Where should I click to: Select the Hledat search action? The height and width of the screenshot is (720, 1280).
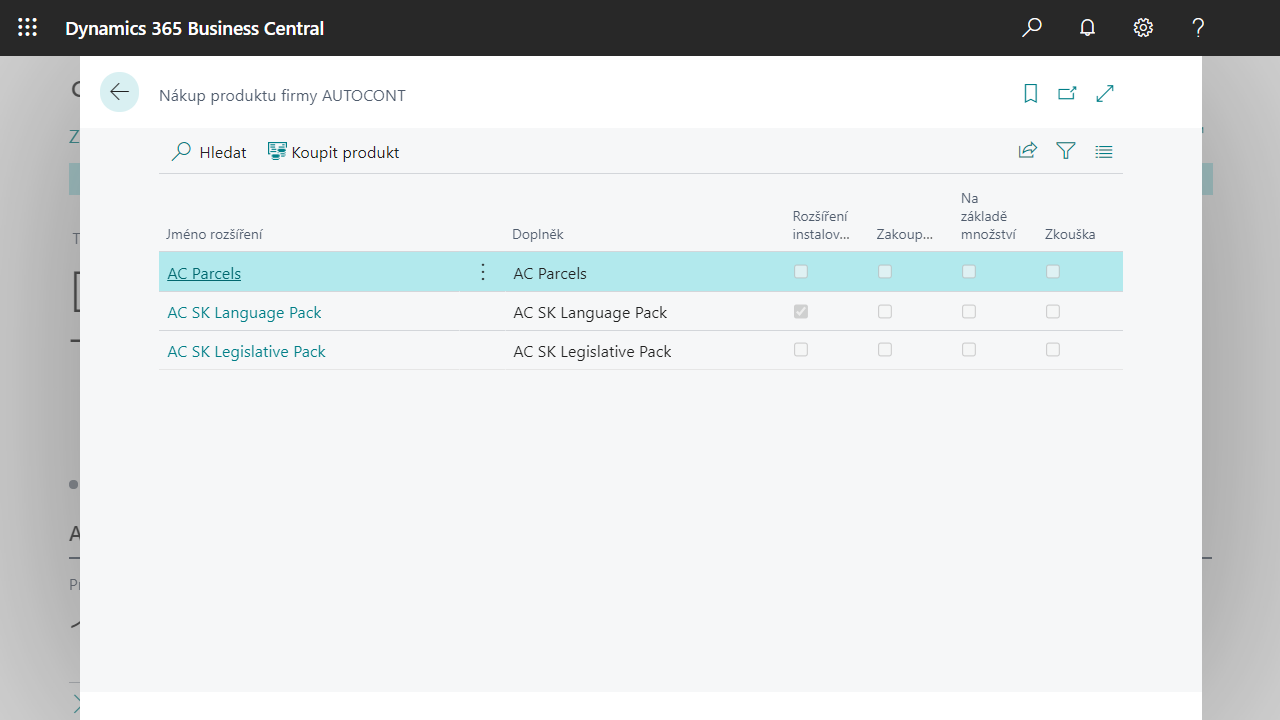(208, 152)
